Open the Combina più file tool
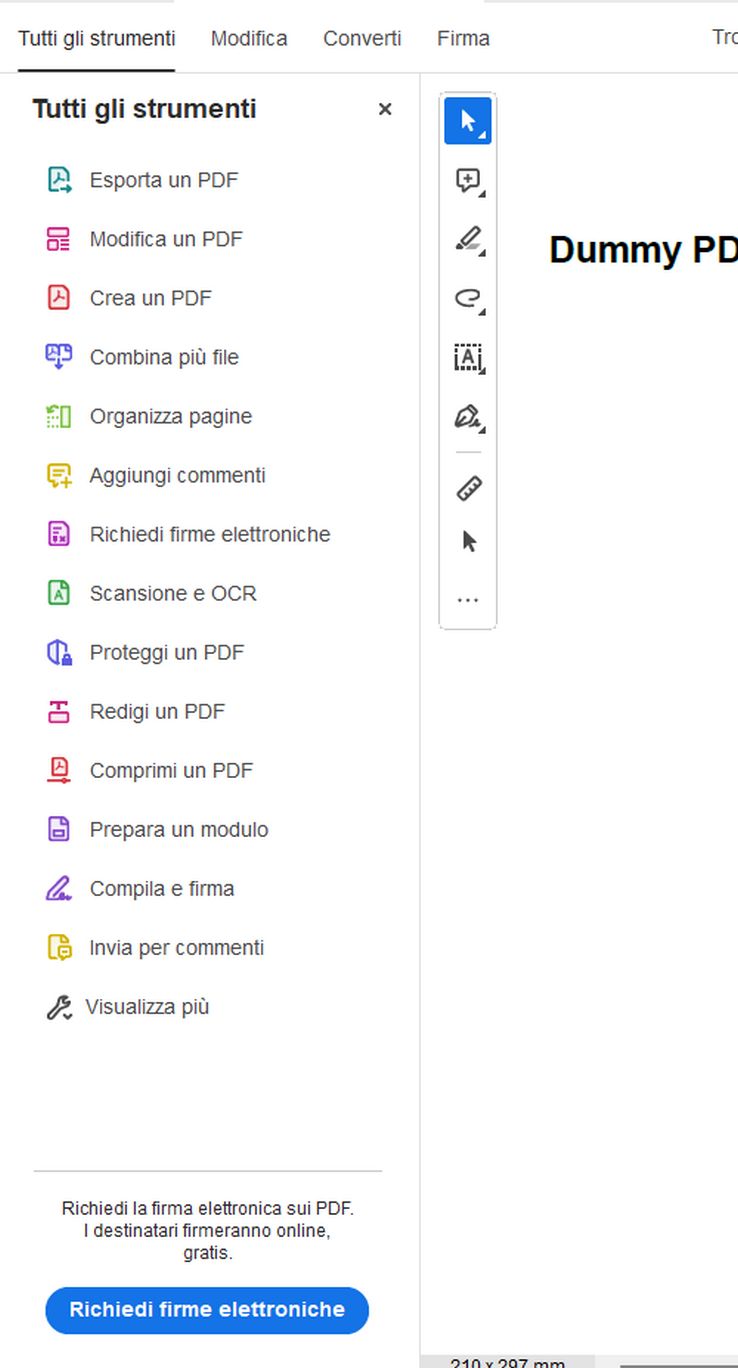The image size is (738, 1368). pos(164,357)
